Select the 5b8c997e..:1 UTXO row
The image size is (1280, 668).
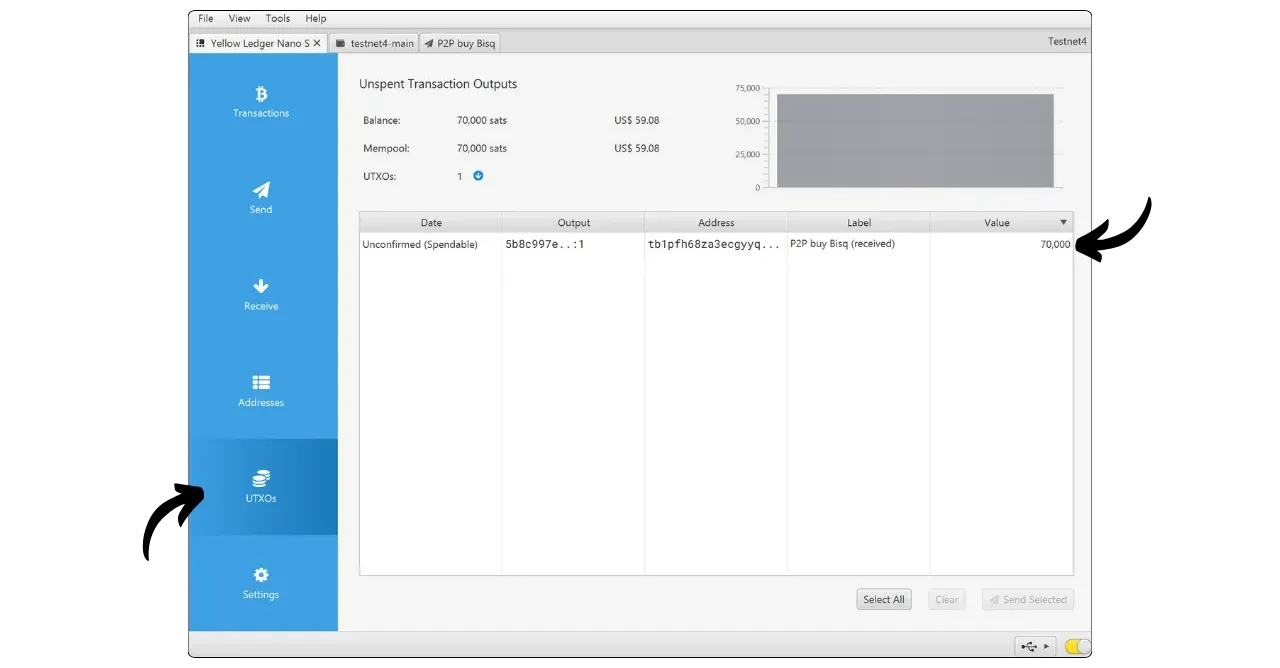(573, 244)
